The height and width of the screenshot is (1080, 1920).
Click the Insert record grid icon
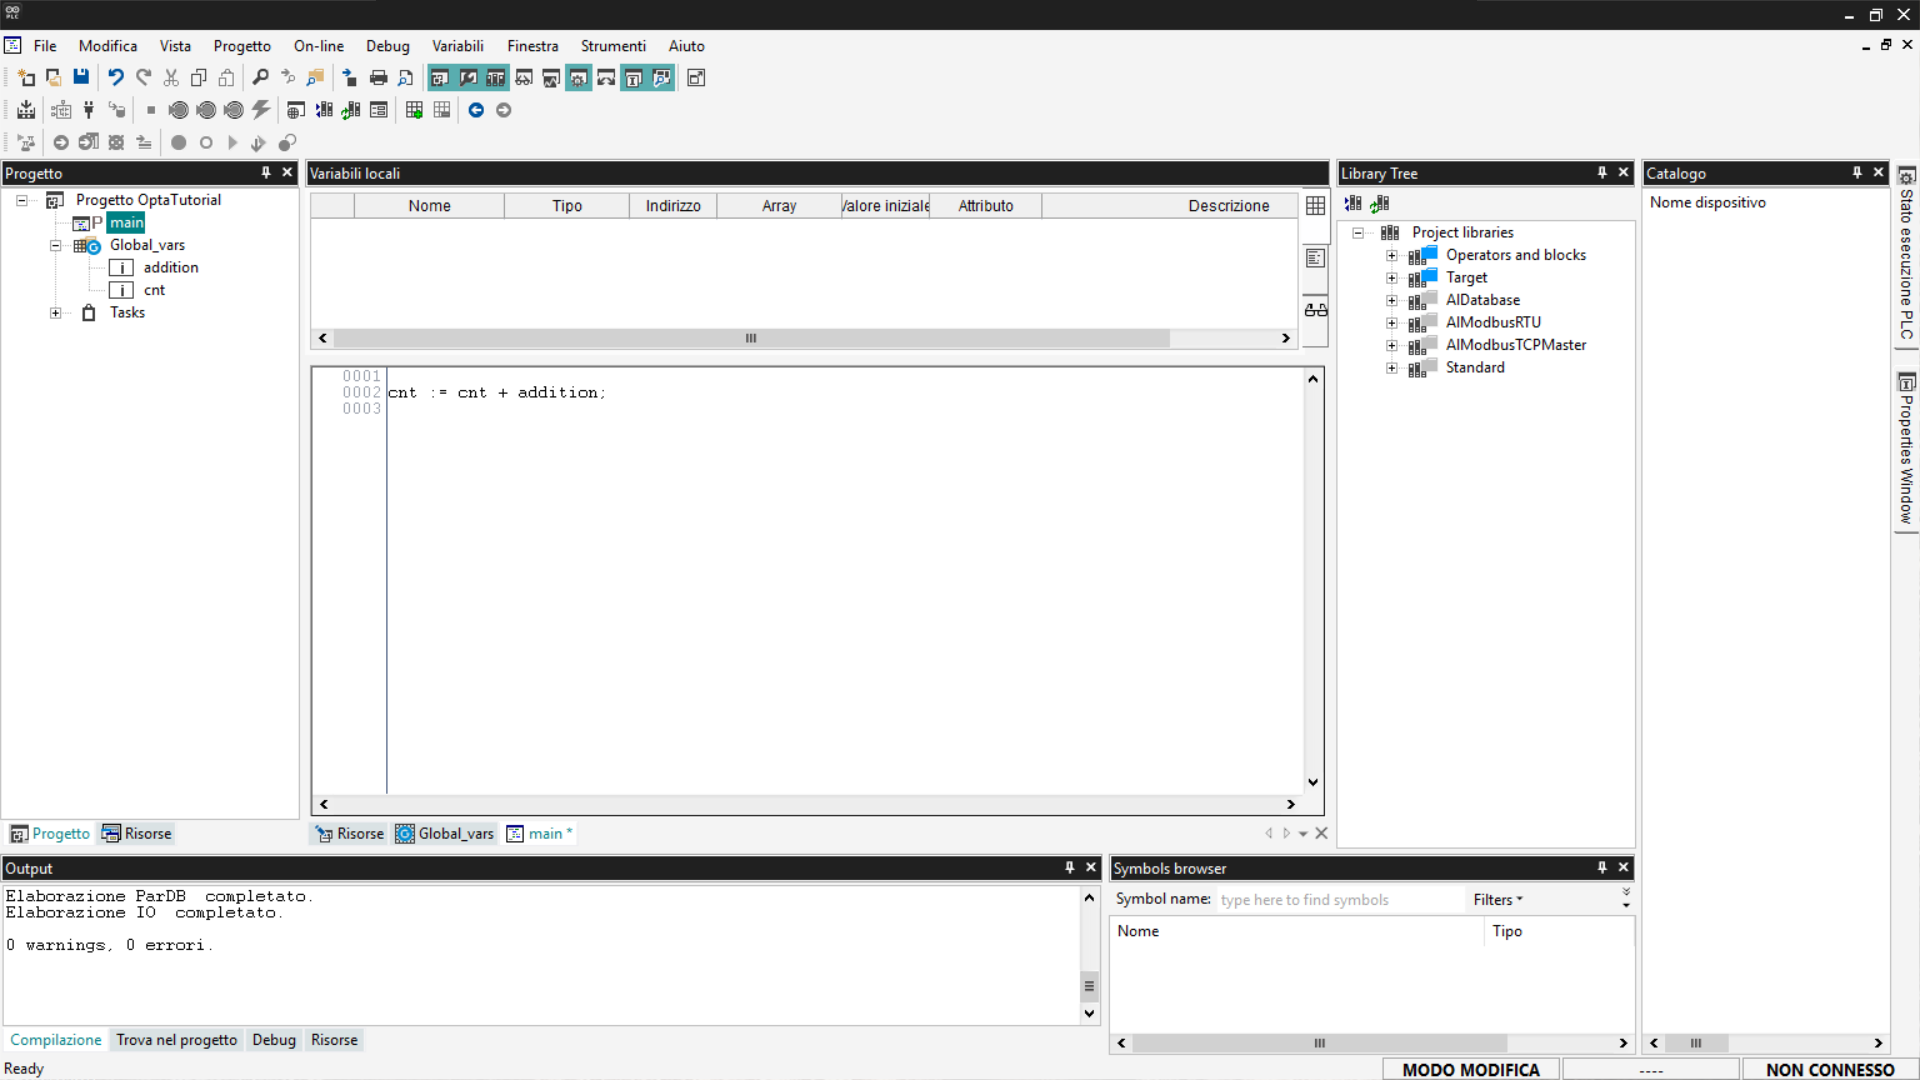(414, 110)
